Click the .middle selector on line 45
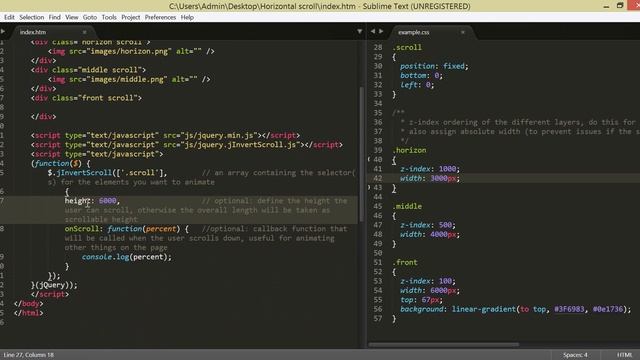This screenshot has height=360, width=640. click(x=407, y=206)
